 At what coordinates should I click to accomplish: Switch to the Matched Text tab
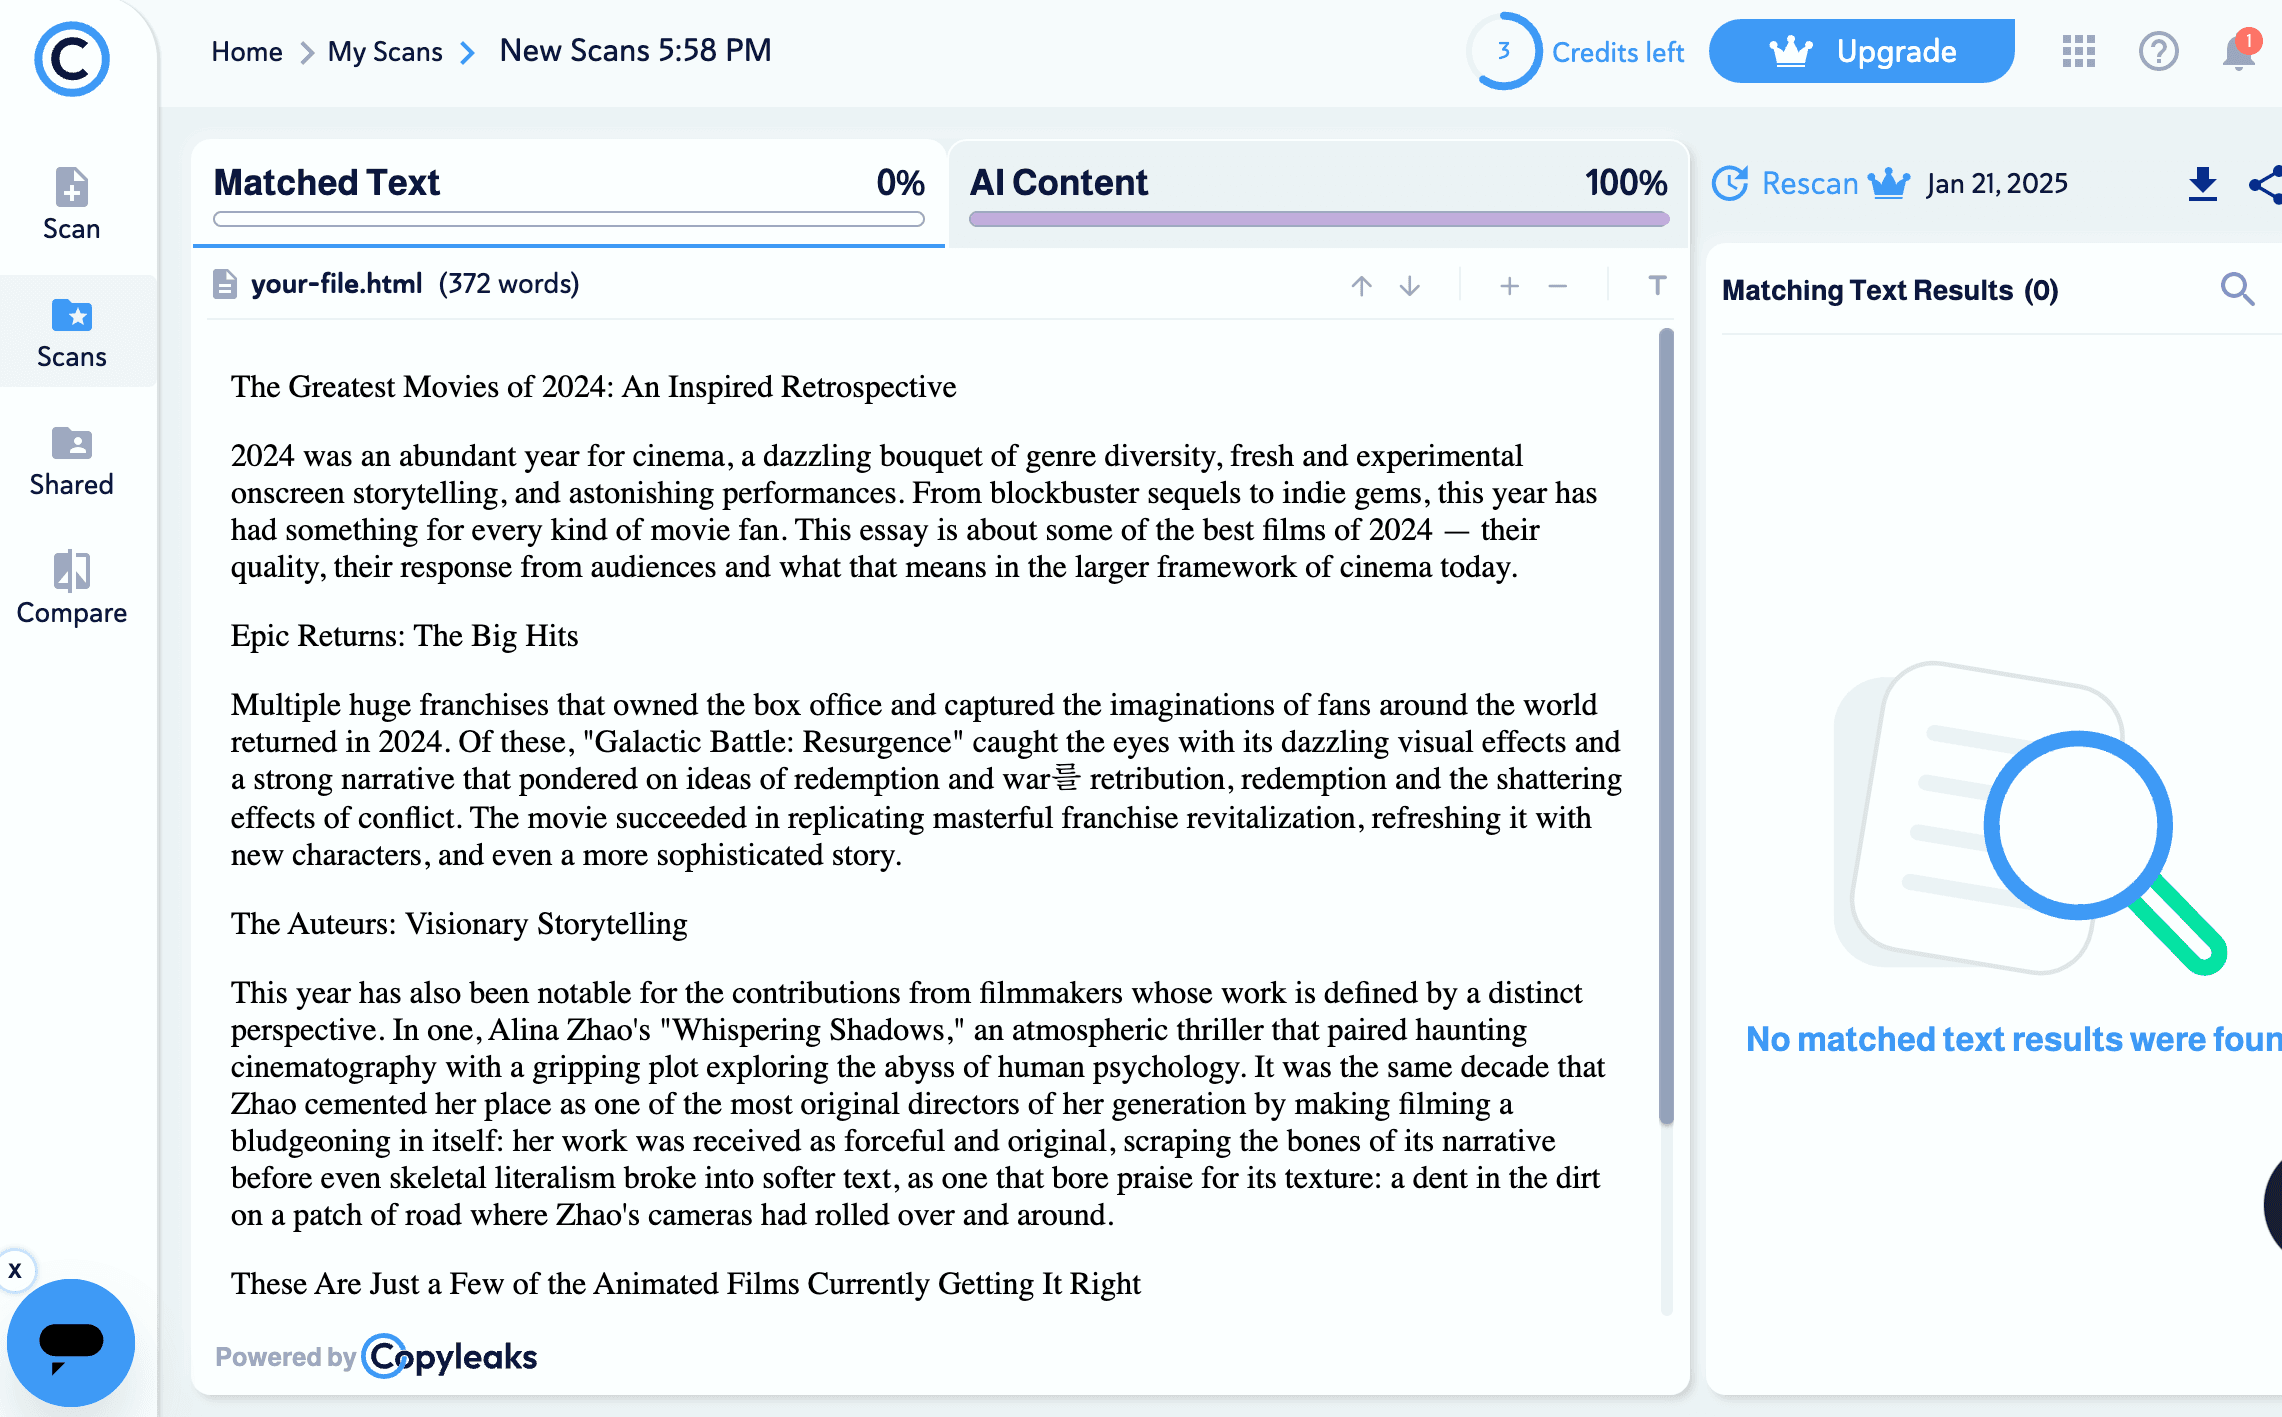568,192
